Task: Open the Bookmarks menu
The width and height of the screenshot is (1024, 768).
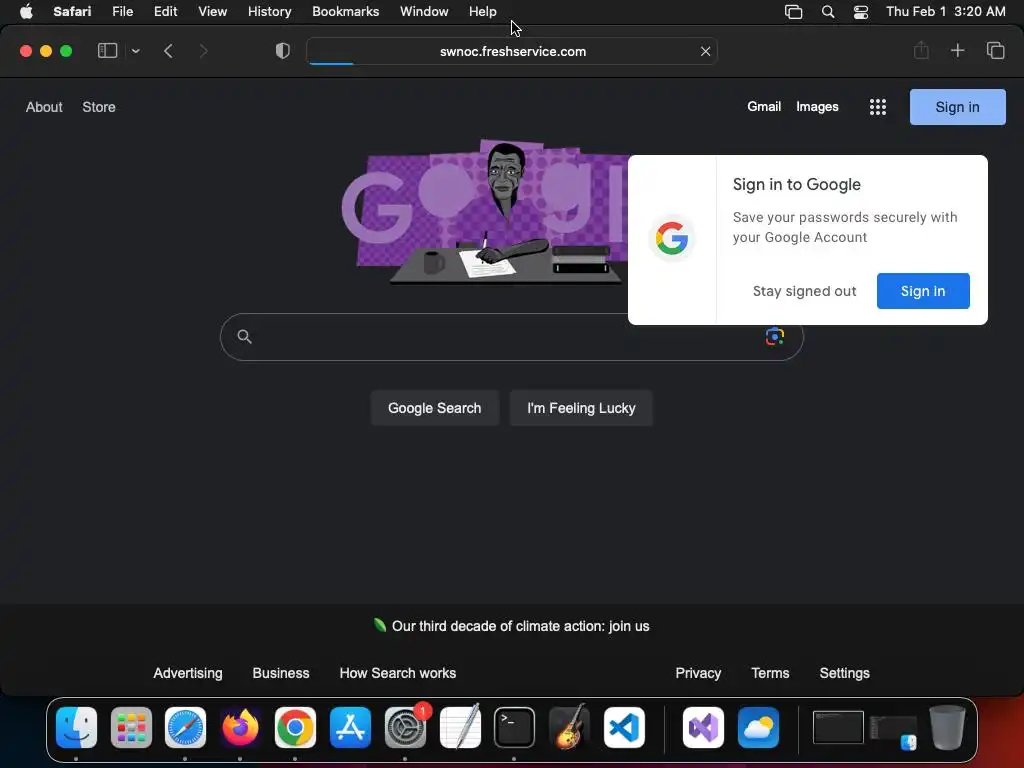Action: coord(345,12)
